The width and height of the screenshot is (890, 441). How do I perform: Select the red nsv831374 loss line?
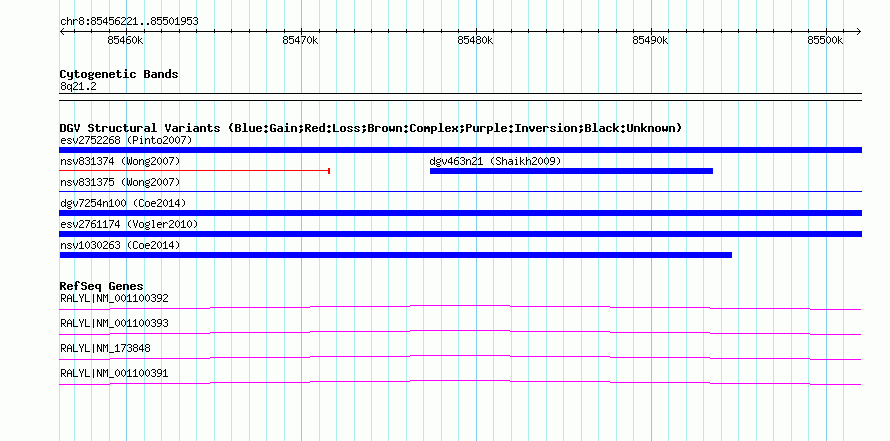[195, 171]
